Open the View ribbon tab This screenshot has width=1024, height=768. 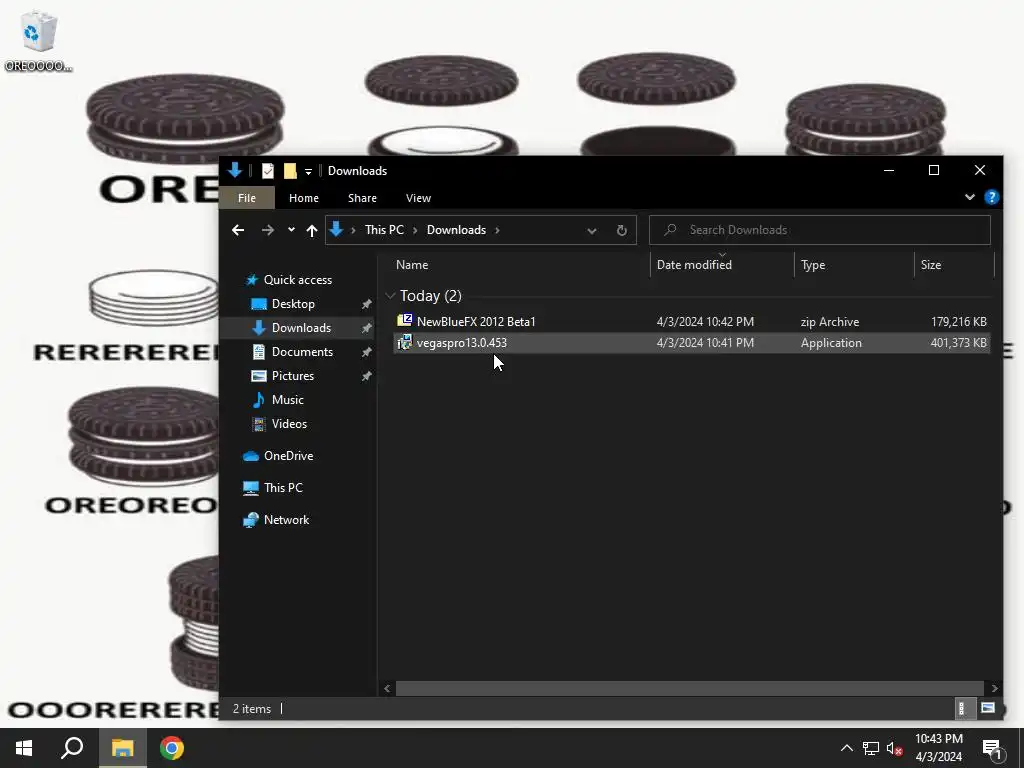coord(418,198)
